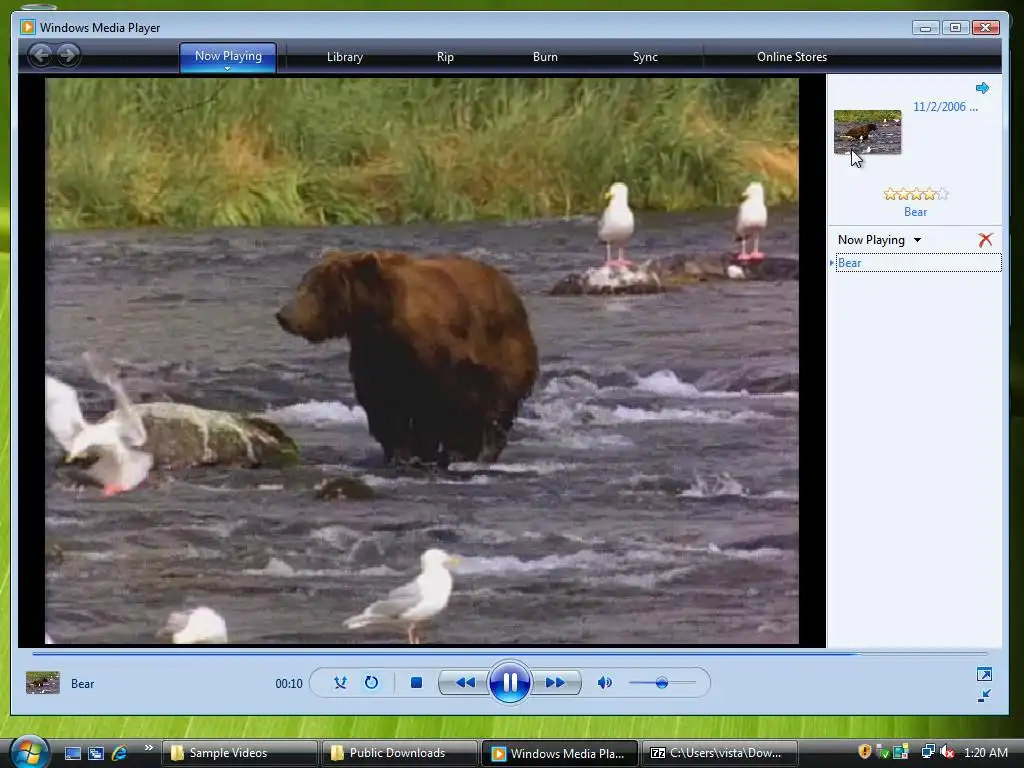The image size is (1024, 768).
Task: Turn on repeat mode
Action: [371, 682]
